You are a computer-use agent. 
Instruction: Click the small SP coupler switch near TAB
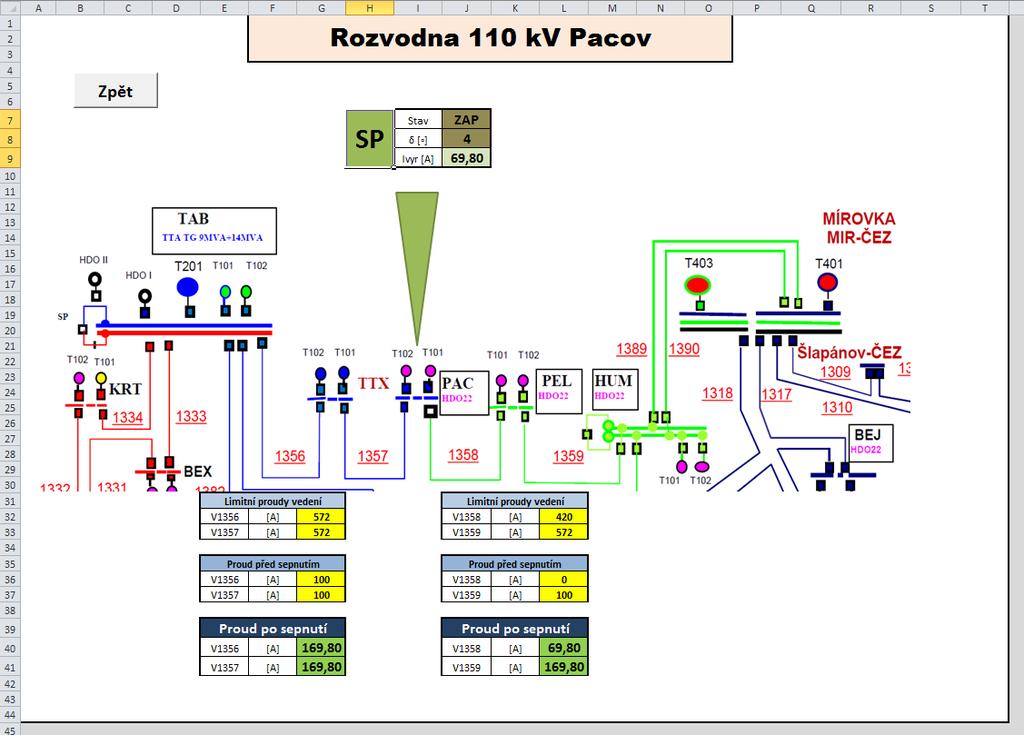coord(82,329)
